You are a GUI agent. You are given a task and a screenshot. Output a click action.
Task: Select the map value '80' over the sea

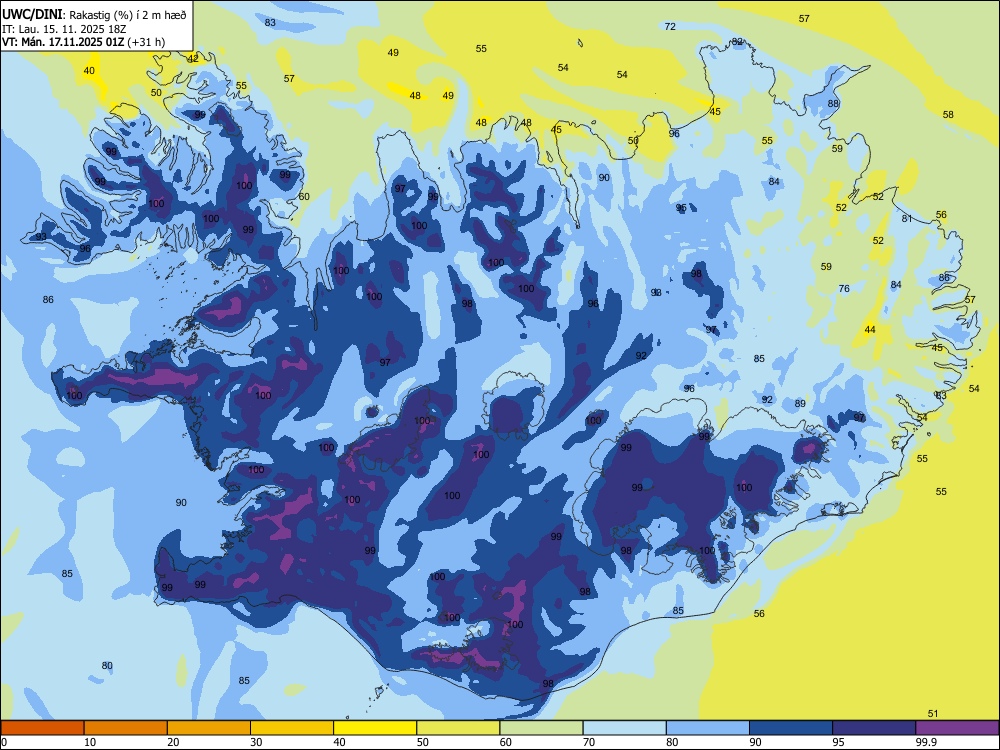click(x=107, y=666)
